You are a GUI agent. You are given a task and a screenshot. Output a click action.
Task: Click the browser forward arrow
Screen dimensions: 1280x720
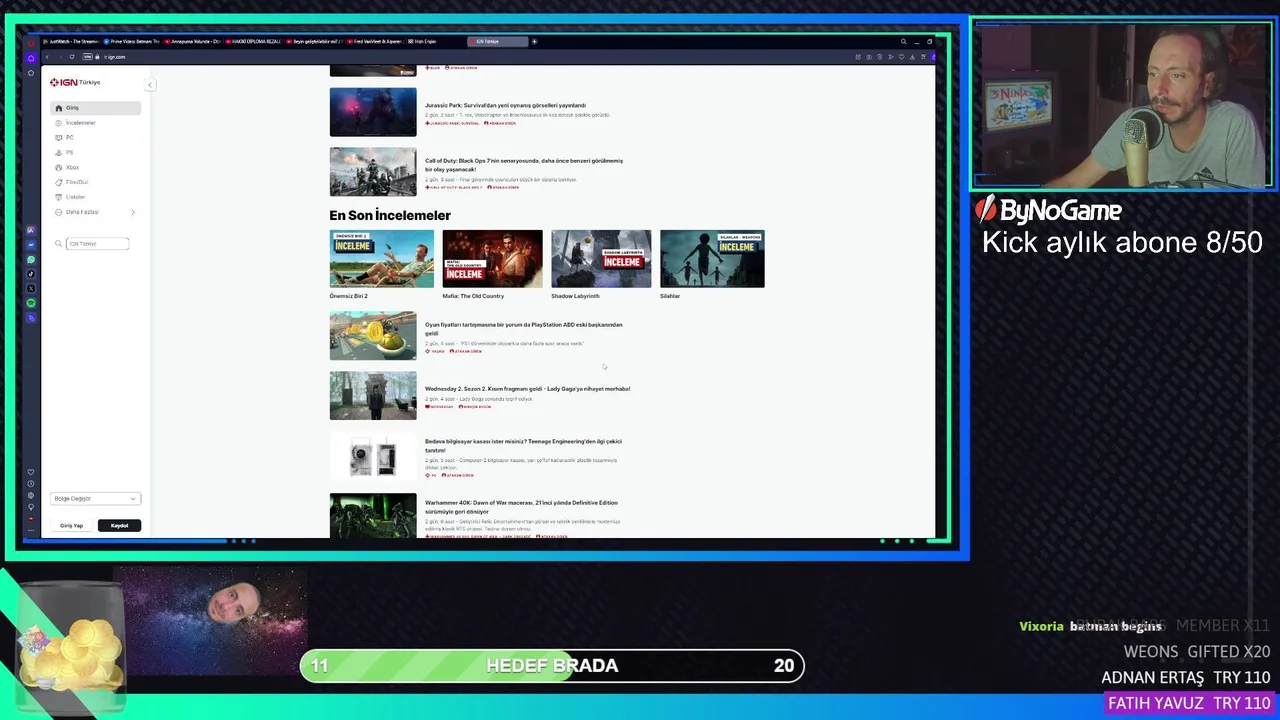pos(60,57)
